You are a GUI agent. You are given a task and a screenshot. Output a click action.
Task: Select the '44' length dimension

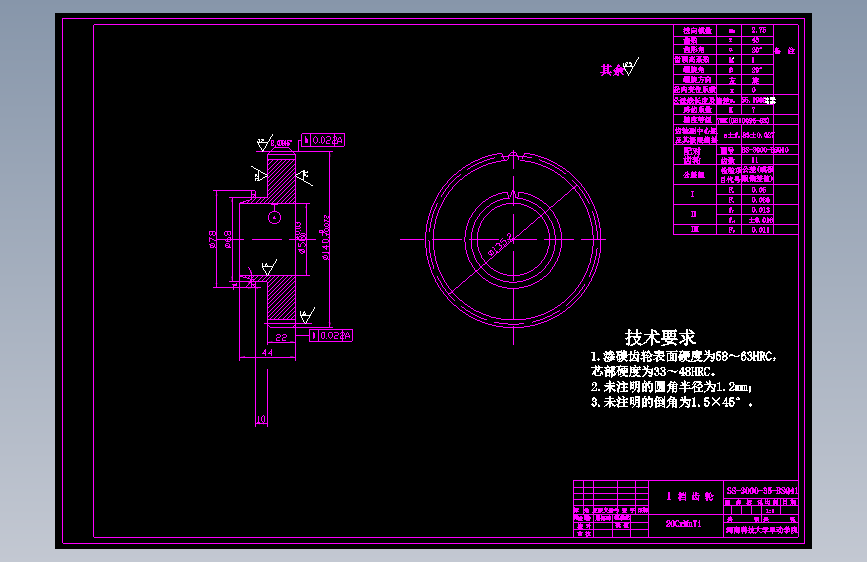[x=267, y=352]
